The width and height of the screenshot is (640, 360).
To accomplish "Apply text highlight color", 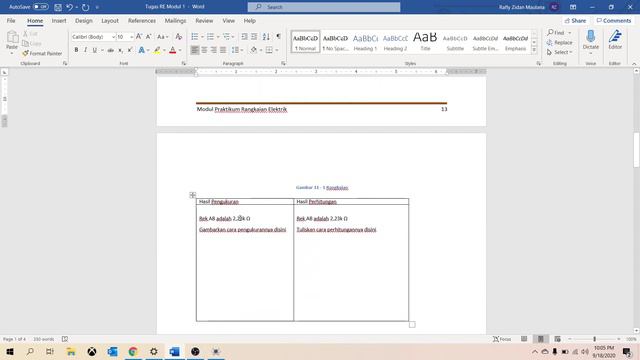I will coord(157,50).
